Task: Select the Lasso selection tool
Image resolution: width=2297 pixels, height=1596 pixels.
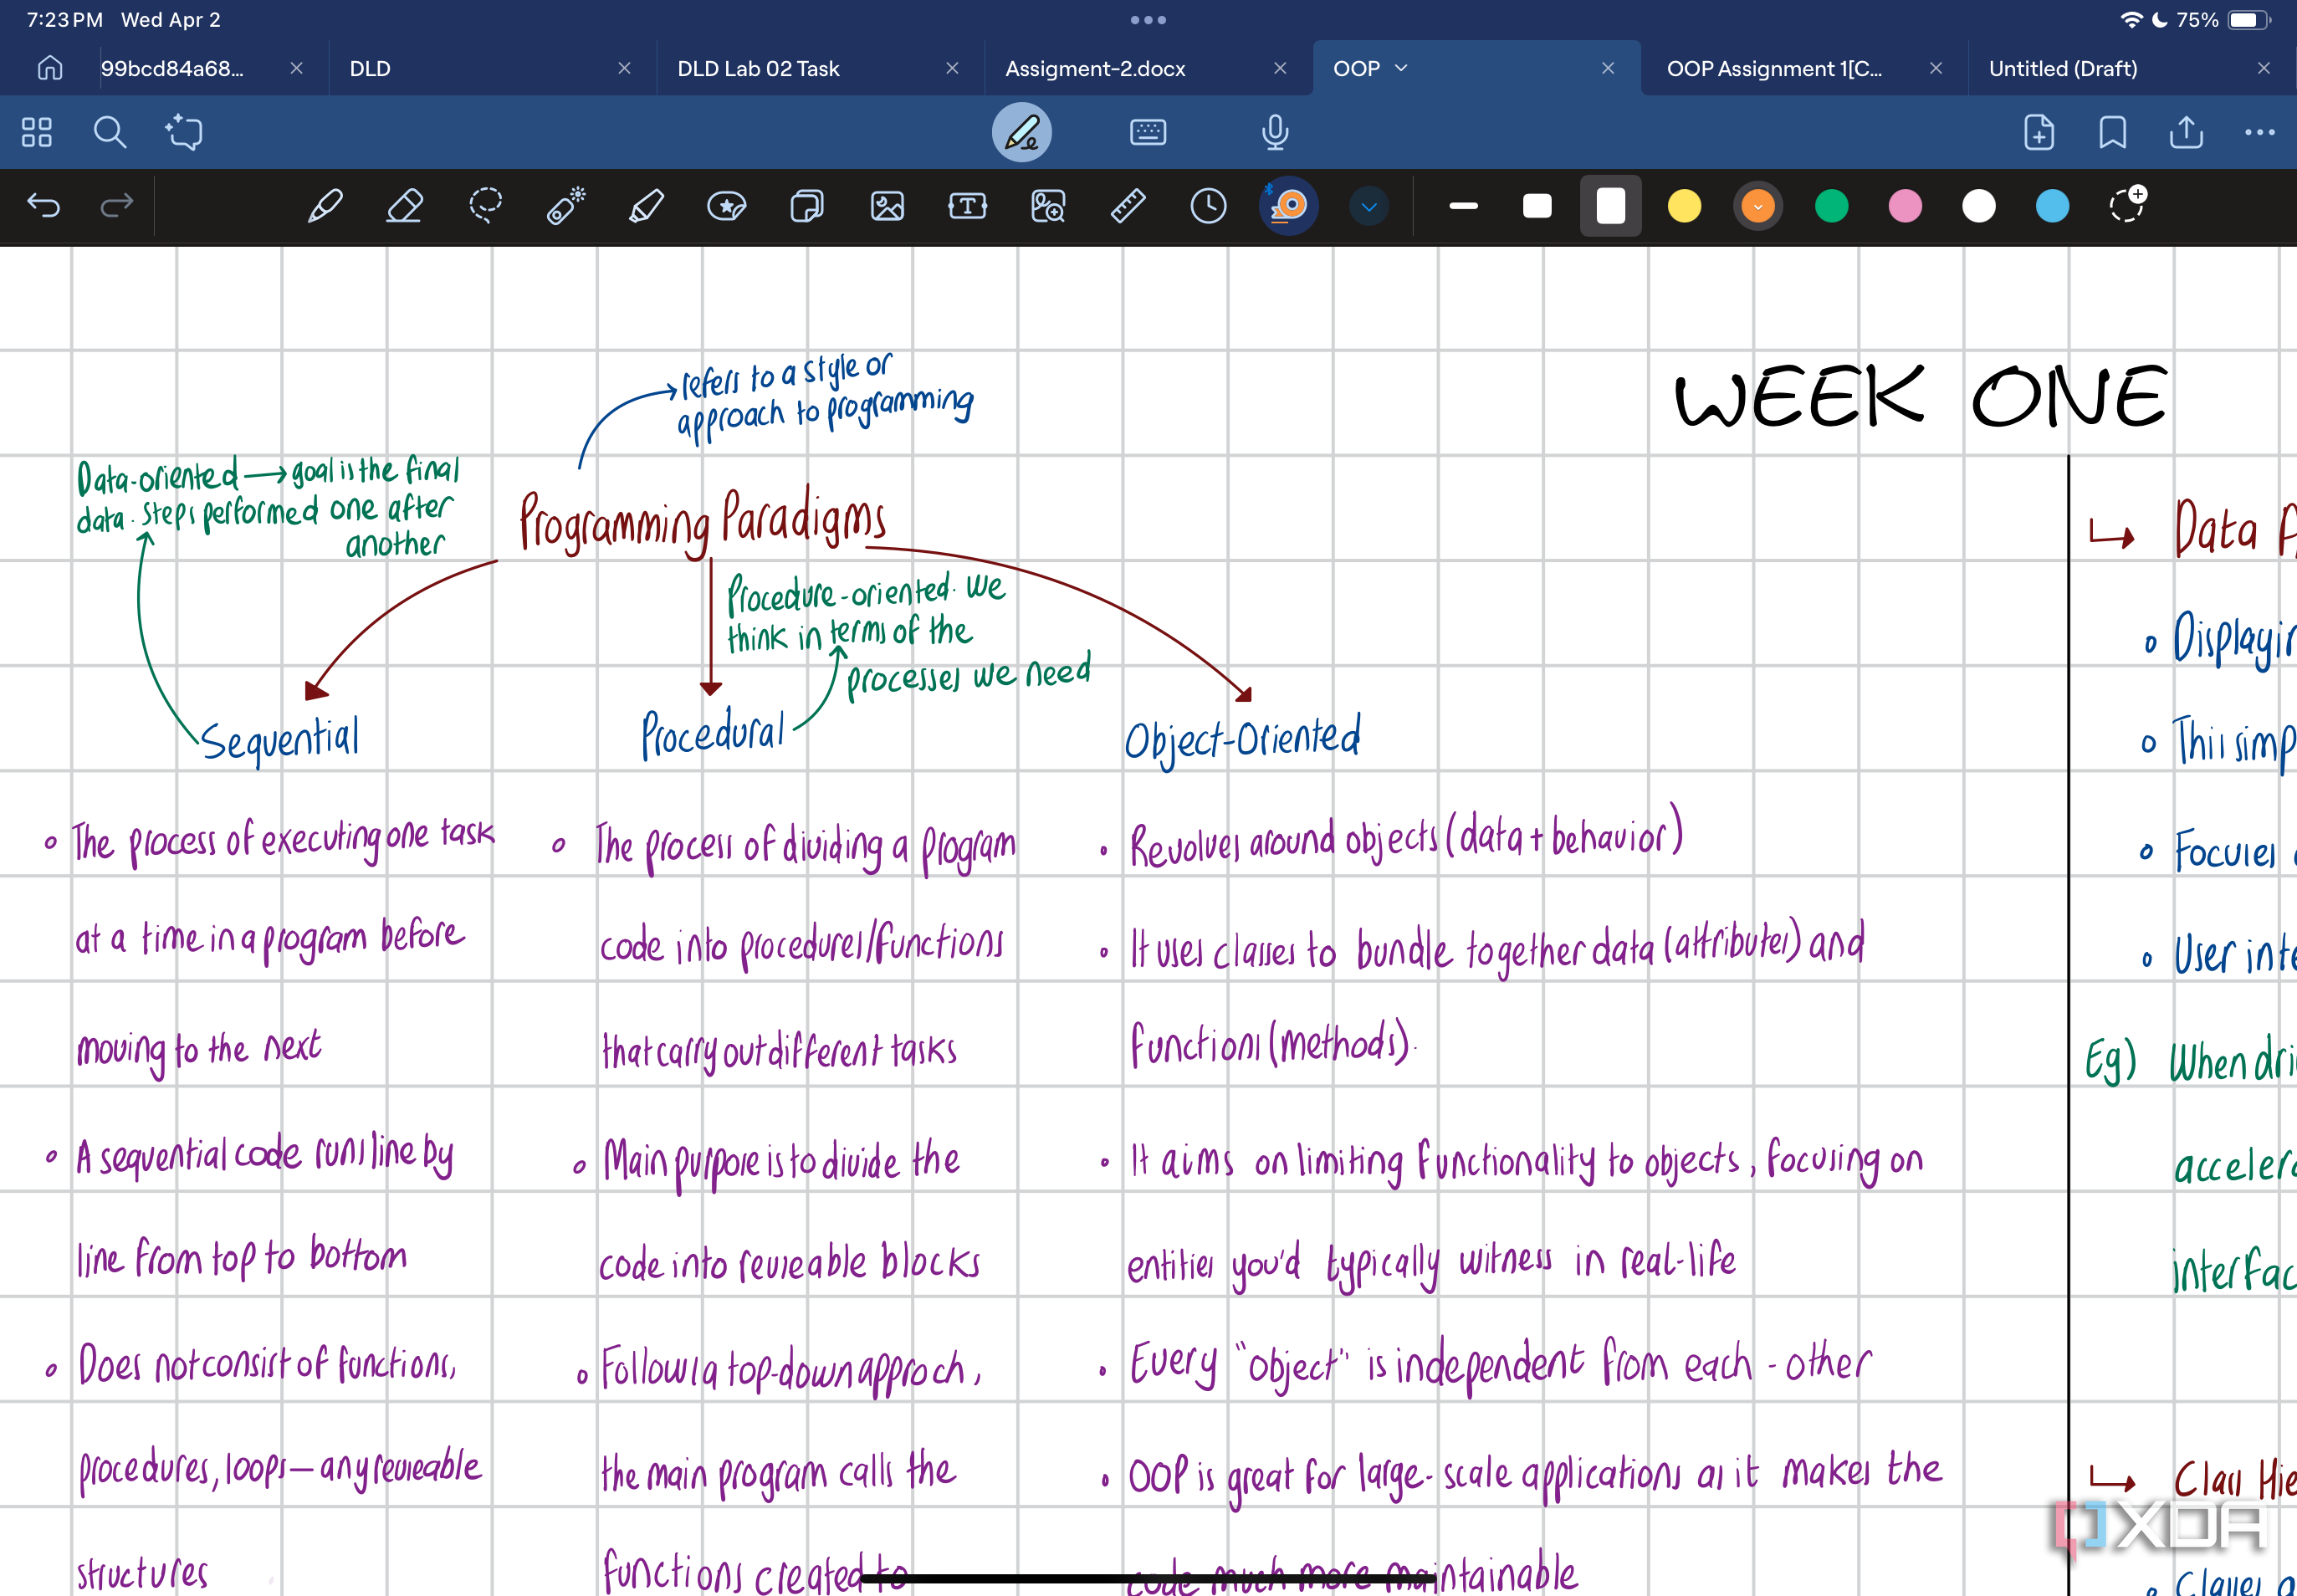Action: [485, 206]
